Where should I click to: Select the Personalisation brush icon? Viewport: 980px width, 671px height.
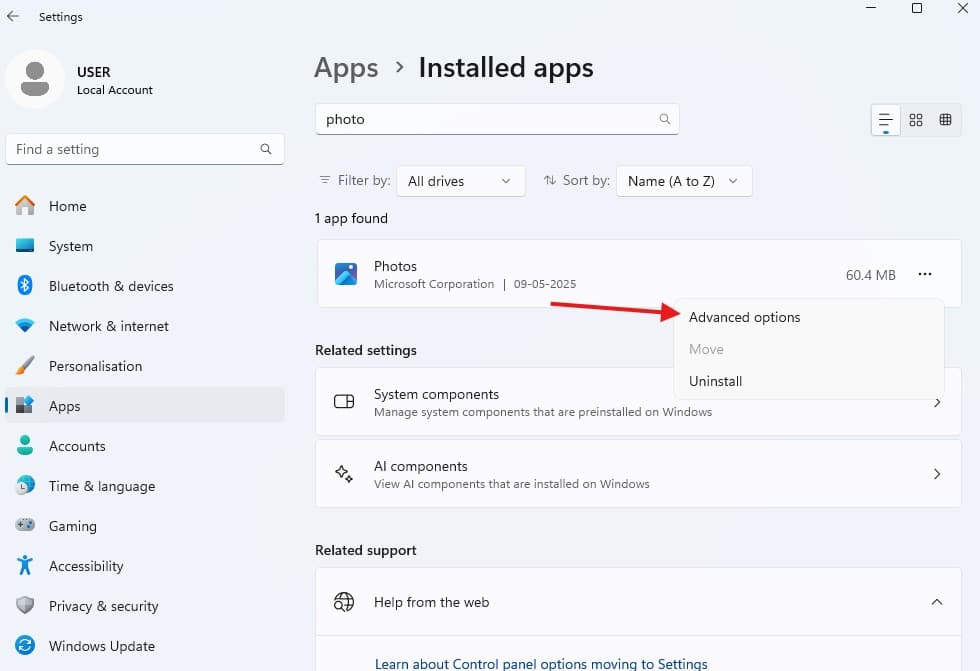coord(24,366)
